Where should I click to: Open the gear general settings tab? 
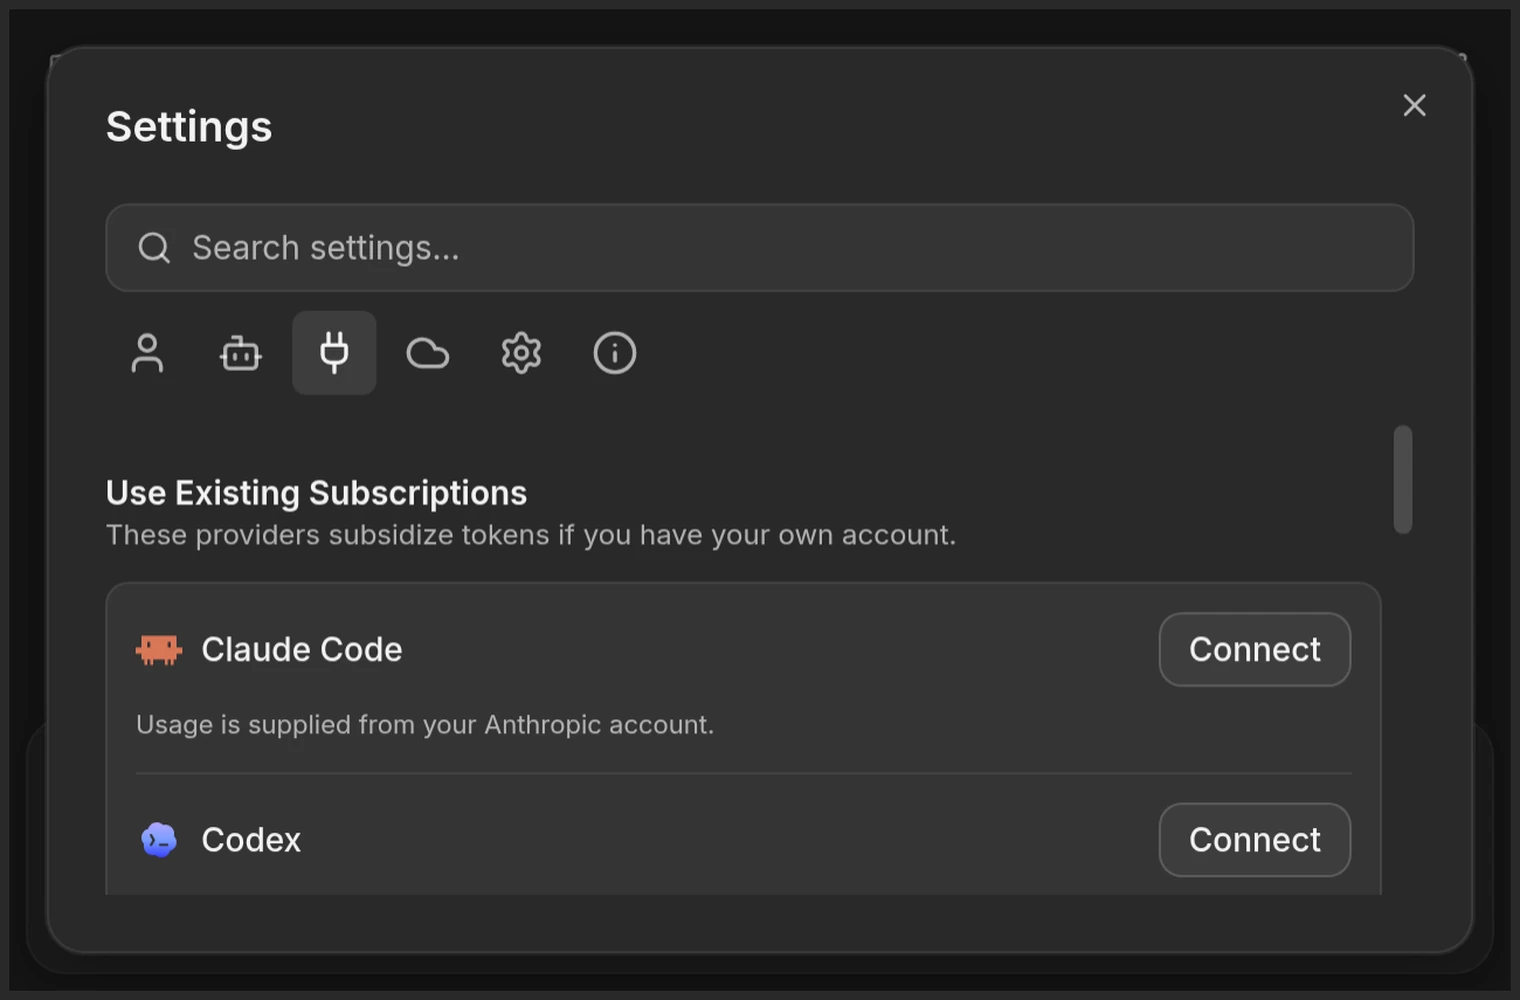click(x=521, y=353)
